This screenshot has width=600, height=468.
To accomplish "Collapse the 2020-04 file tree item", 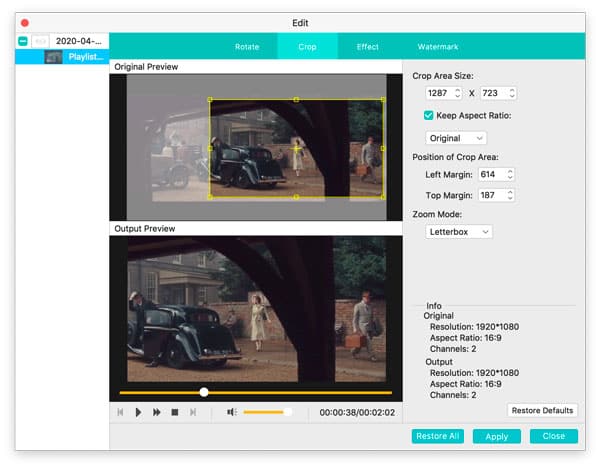I will [x=23, y=41].
